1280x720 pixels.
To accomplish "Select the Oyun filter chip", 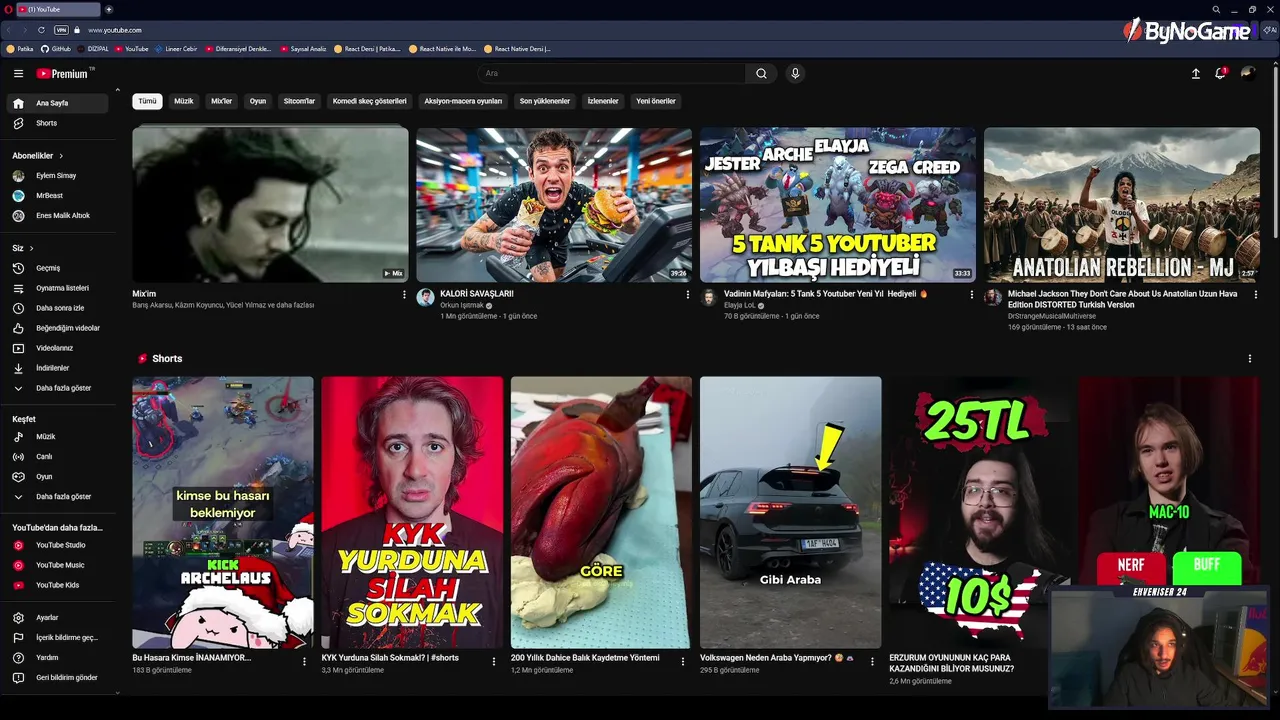I will (x=258, y=101).
